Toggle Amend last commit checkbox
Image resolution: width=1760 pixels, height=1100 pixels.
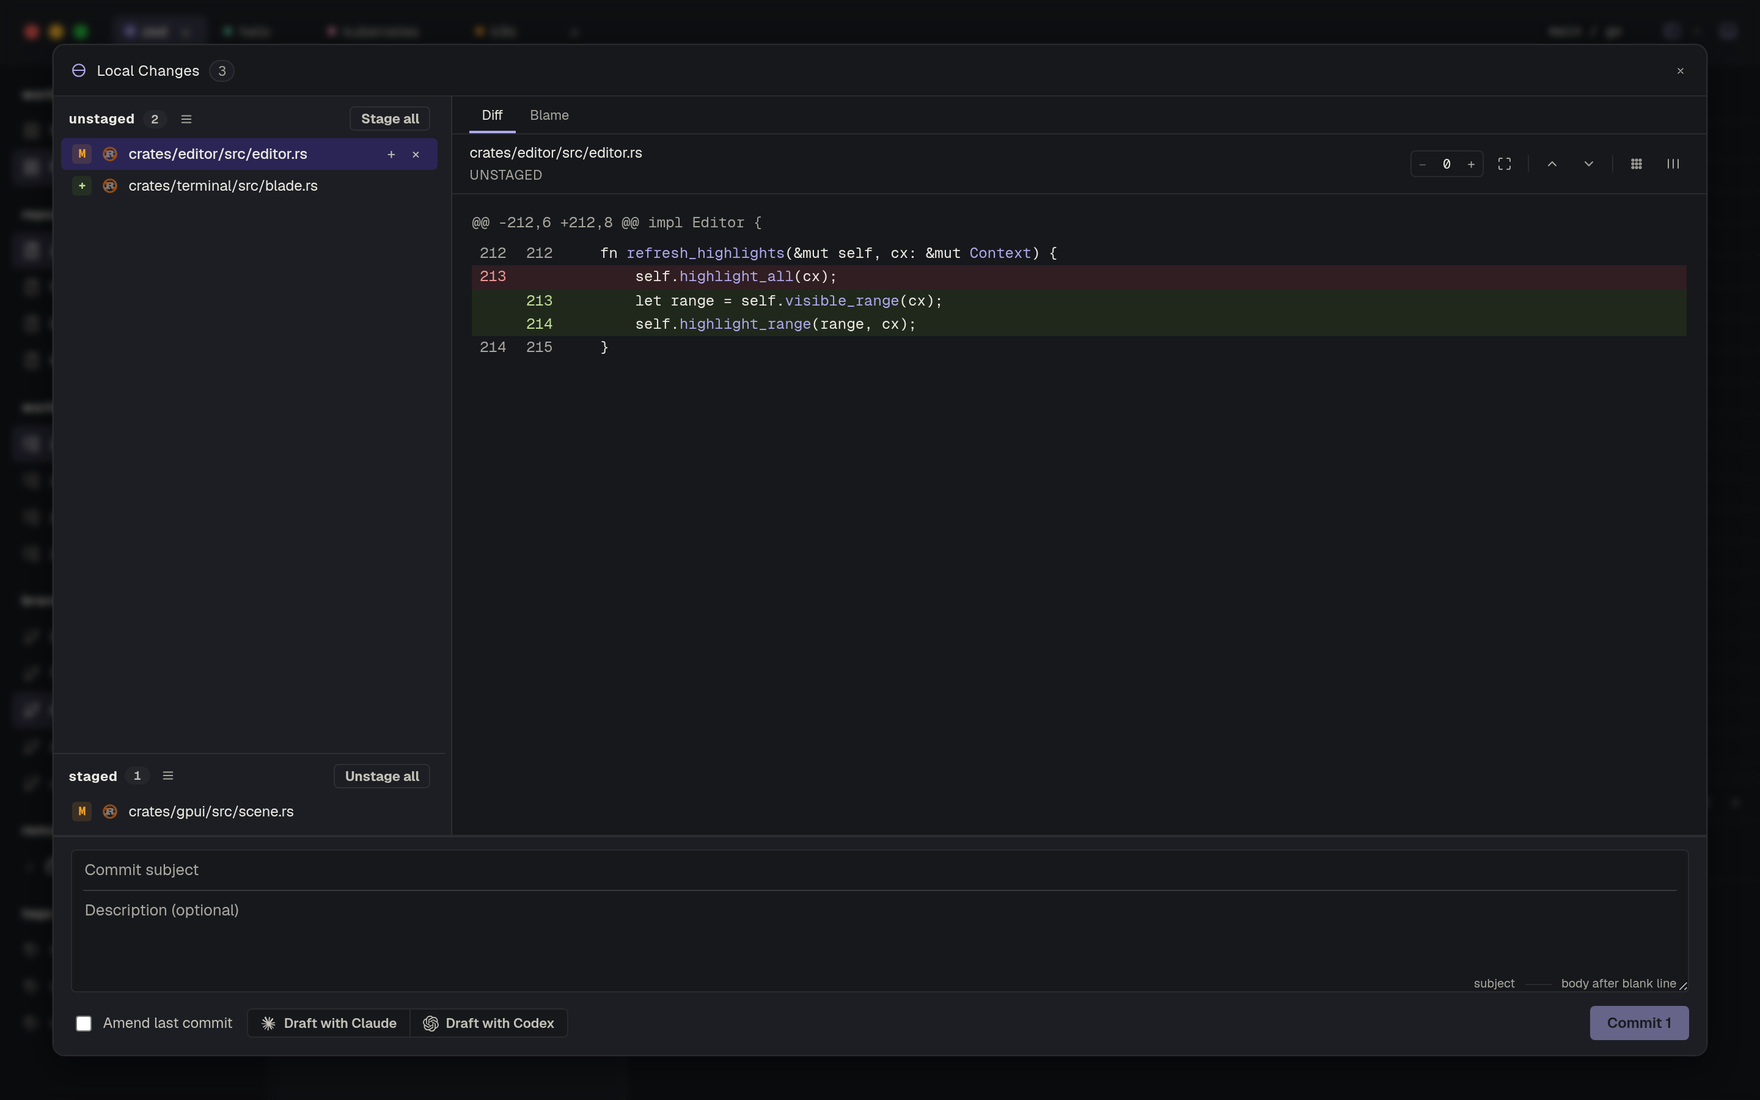[x=84, y=1023]
